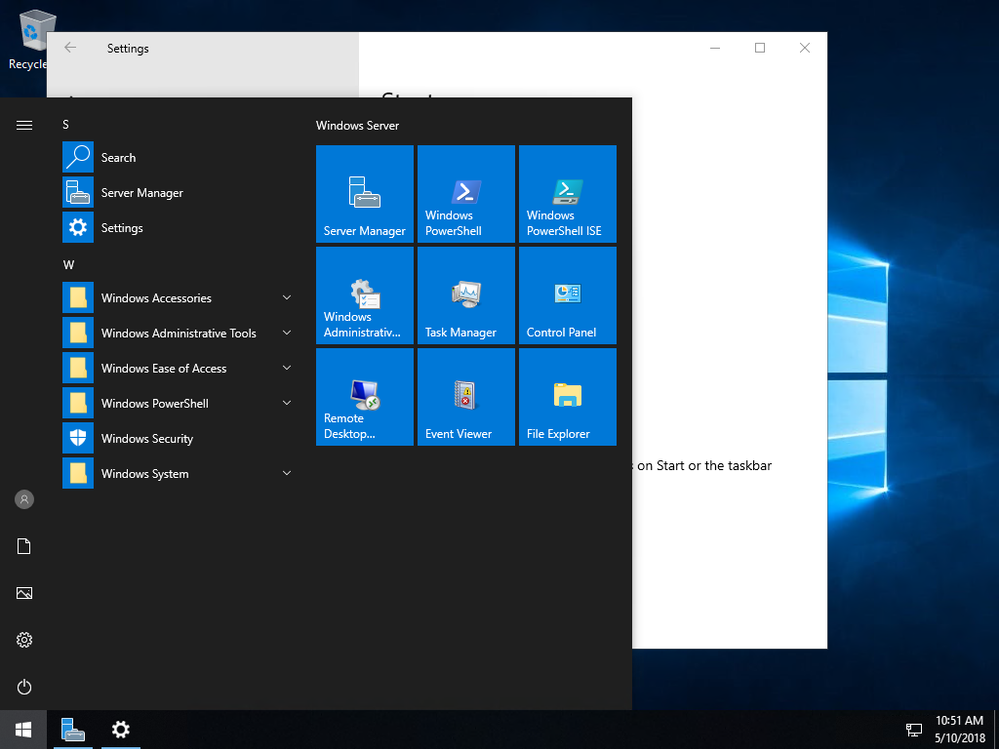Launch the Remote Desktop Connection tile
This screenshot has width=999, height=749.
(364, 396)
